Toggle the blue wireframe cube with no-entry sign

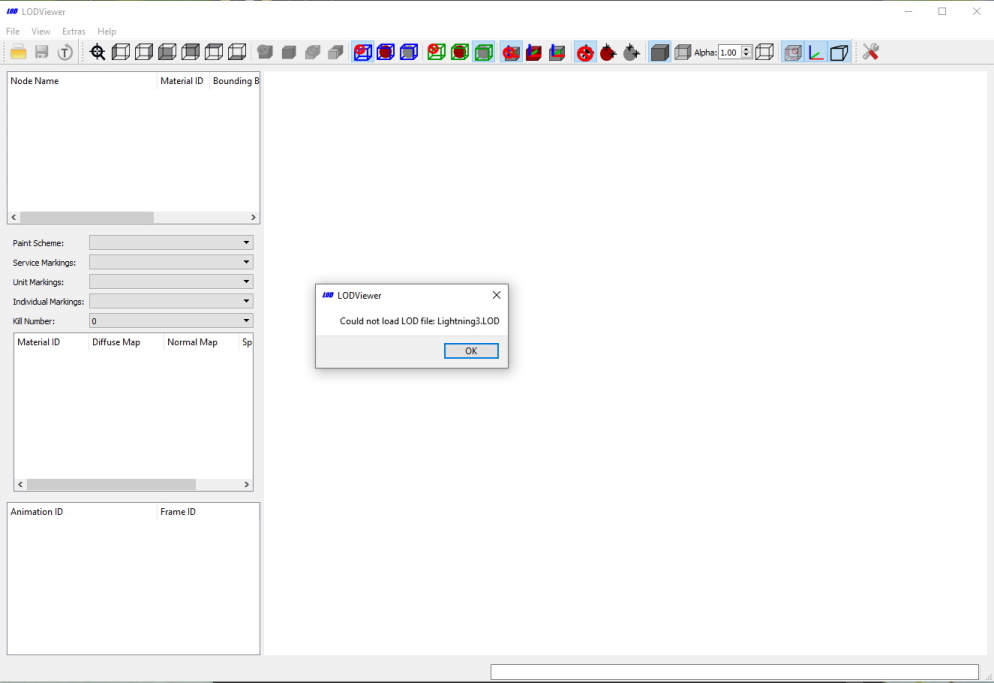[x=363, y=52]
